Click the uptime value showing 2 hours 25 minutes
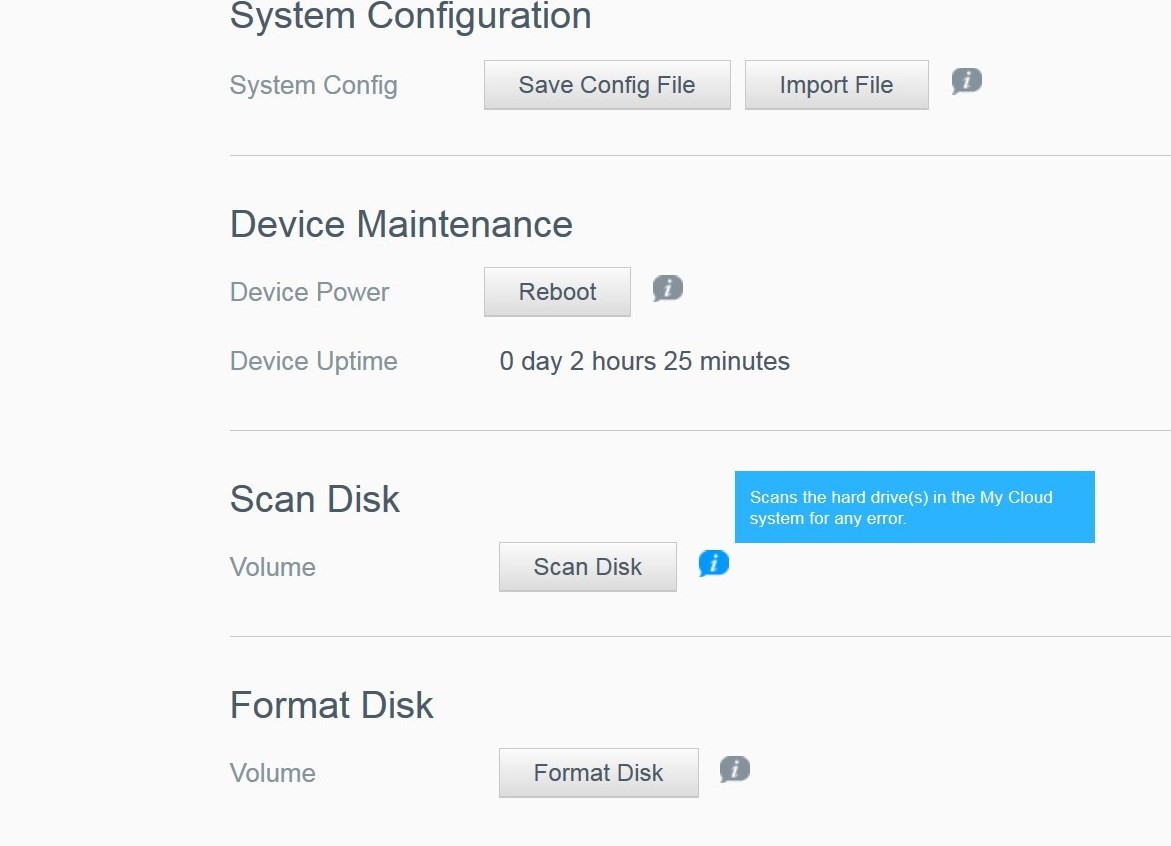This screenshot has width=1171, height=846. click(644, 361)
